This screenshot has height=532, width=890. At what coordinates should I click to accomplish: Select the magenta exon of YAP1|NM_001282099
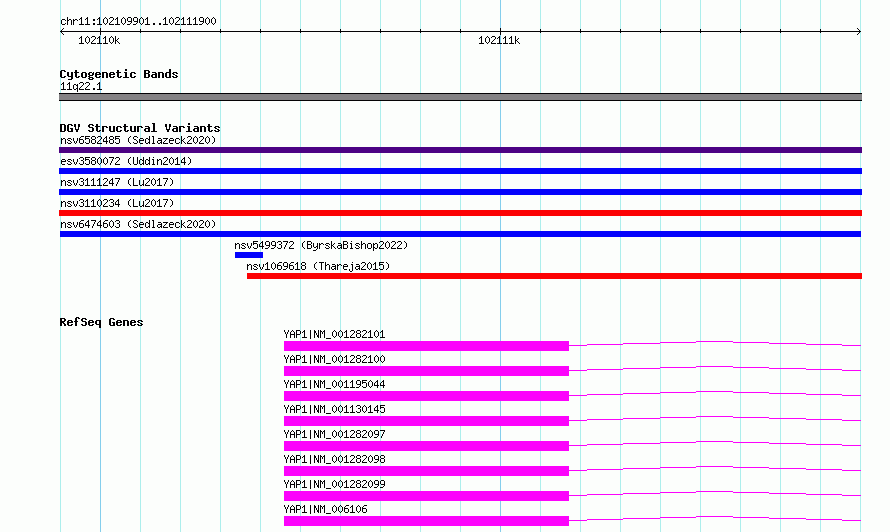tap(426, 496)
